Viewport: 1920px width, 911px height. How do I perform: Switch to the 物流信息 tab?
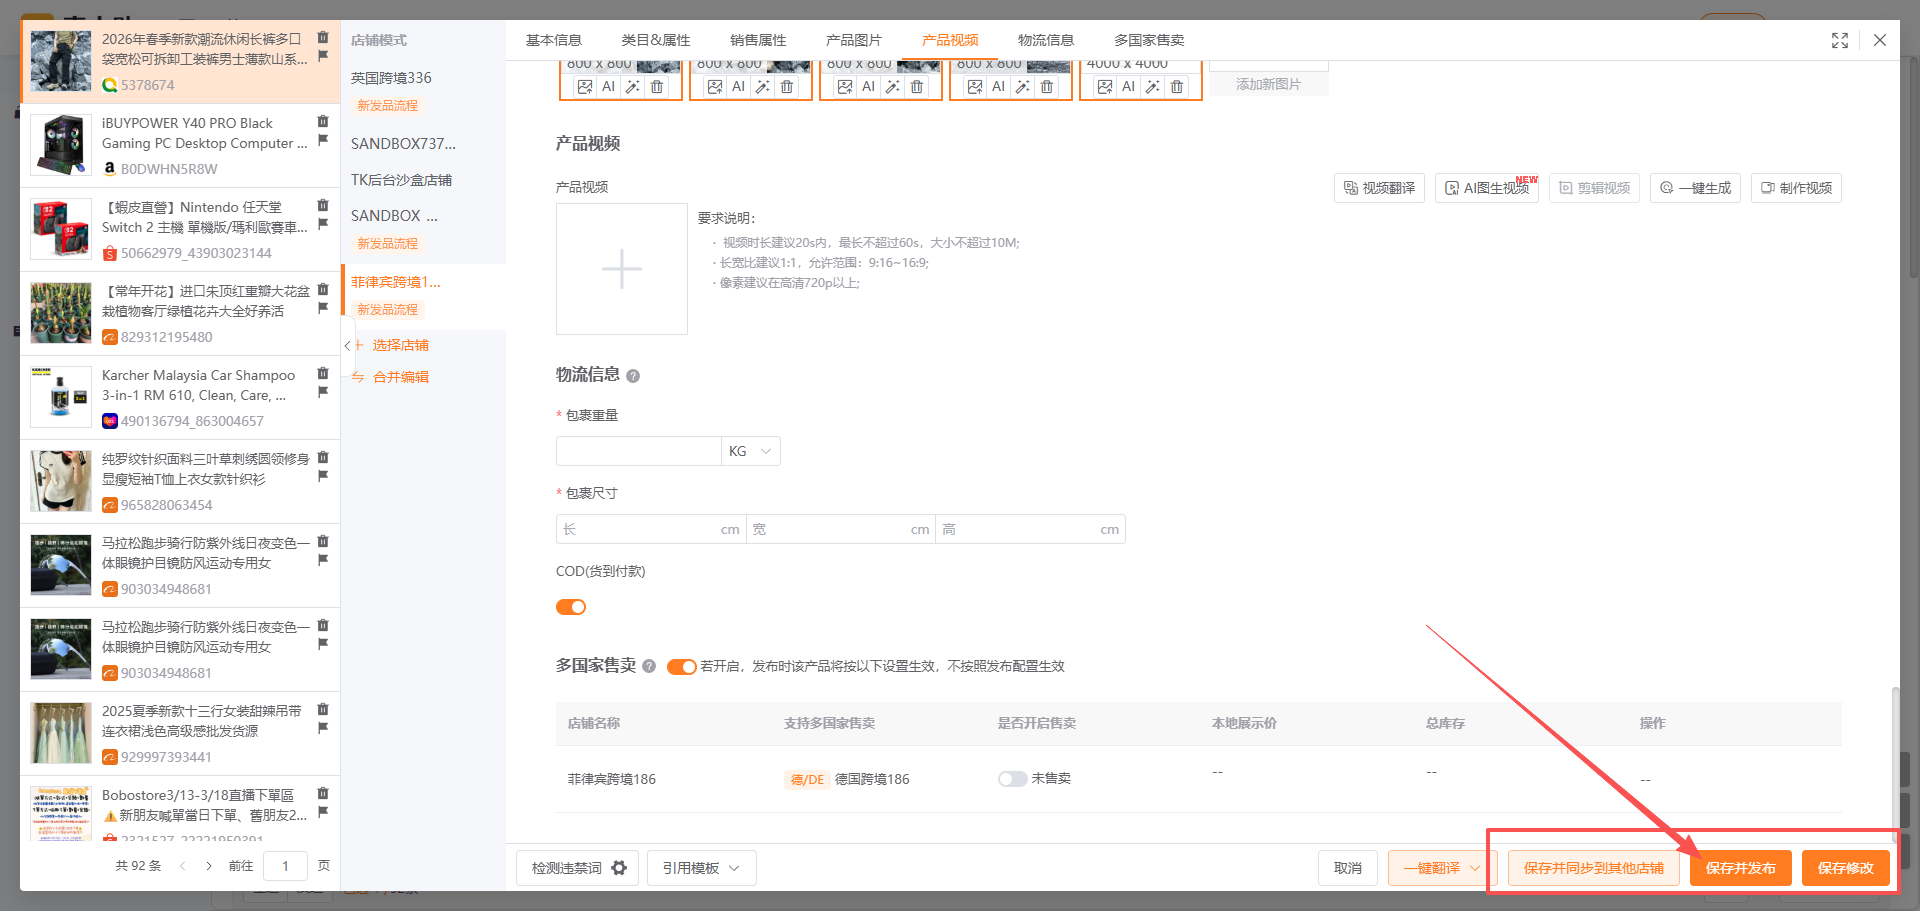1046,40
